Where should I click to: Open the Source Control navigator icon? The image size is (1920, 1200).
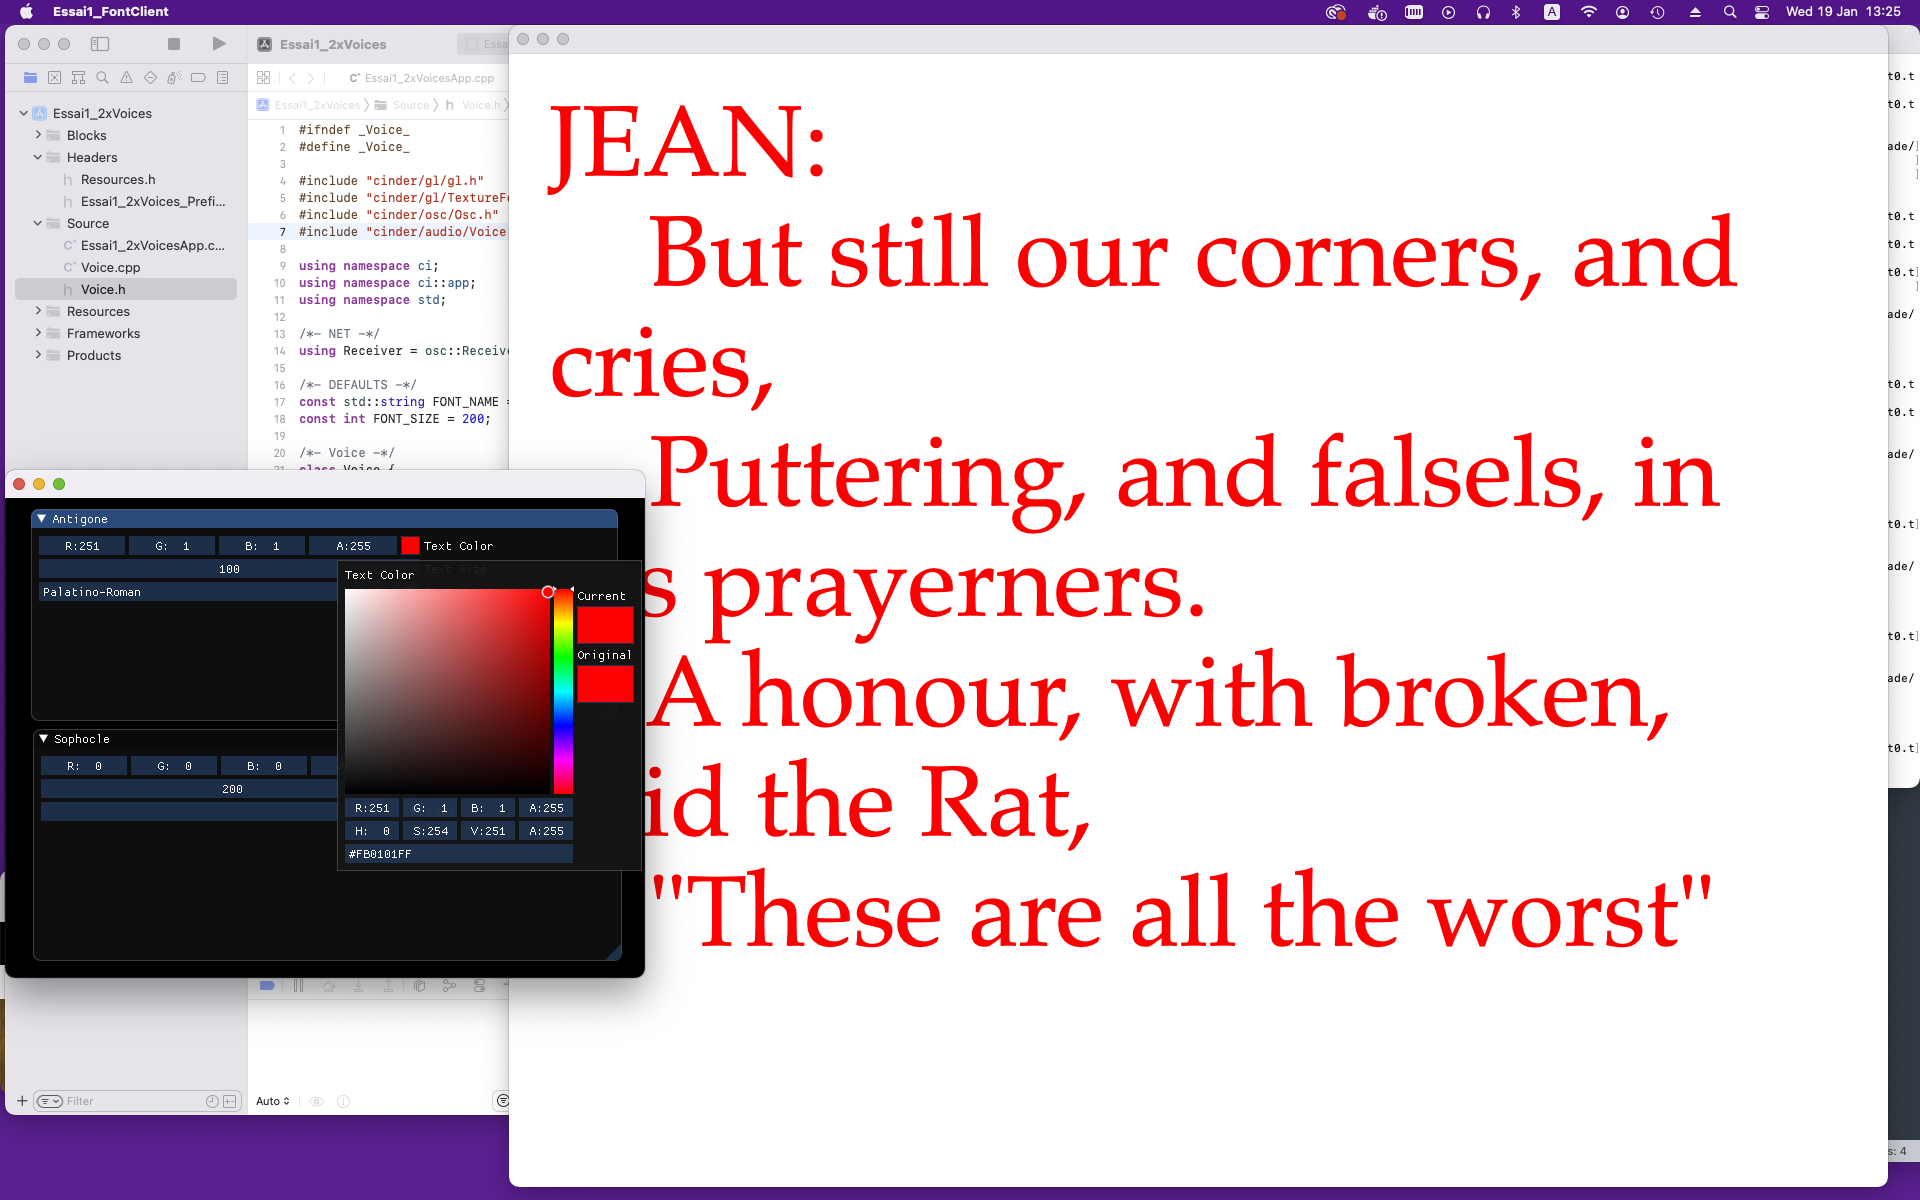click(x=54, y=78)
